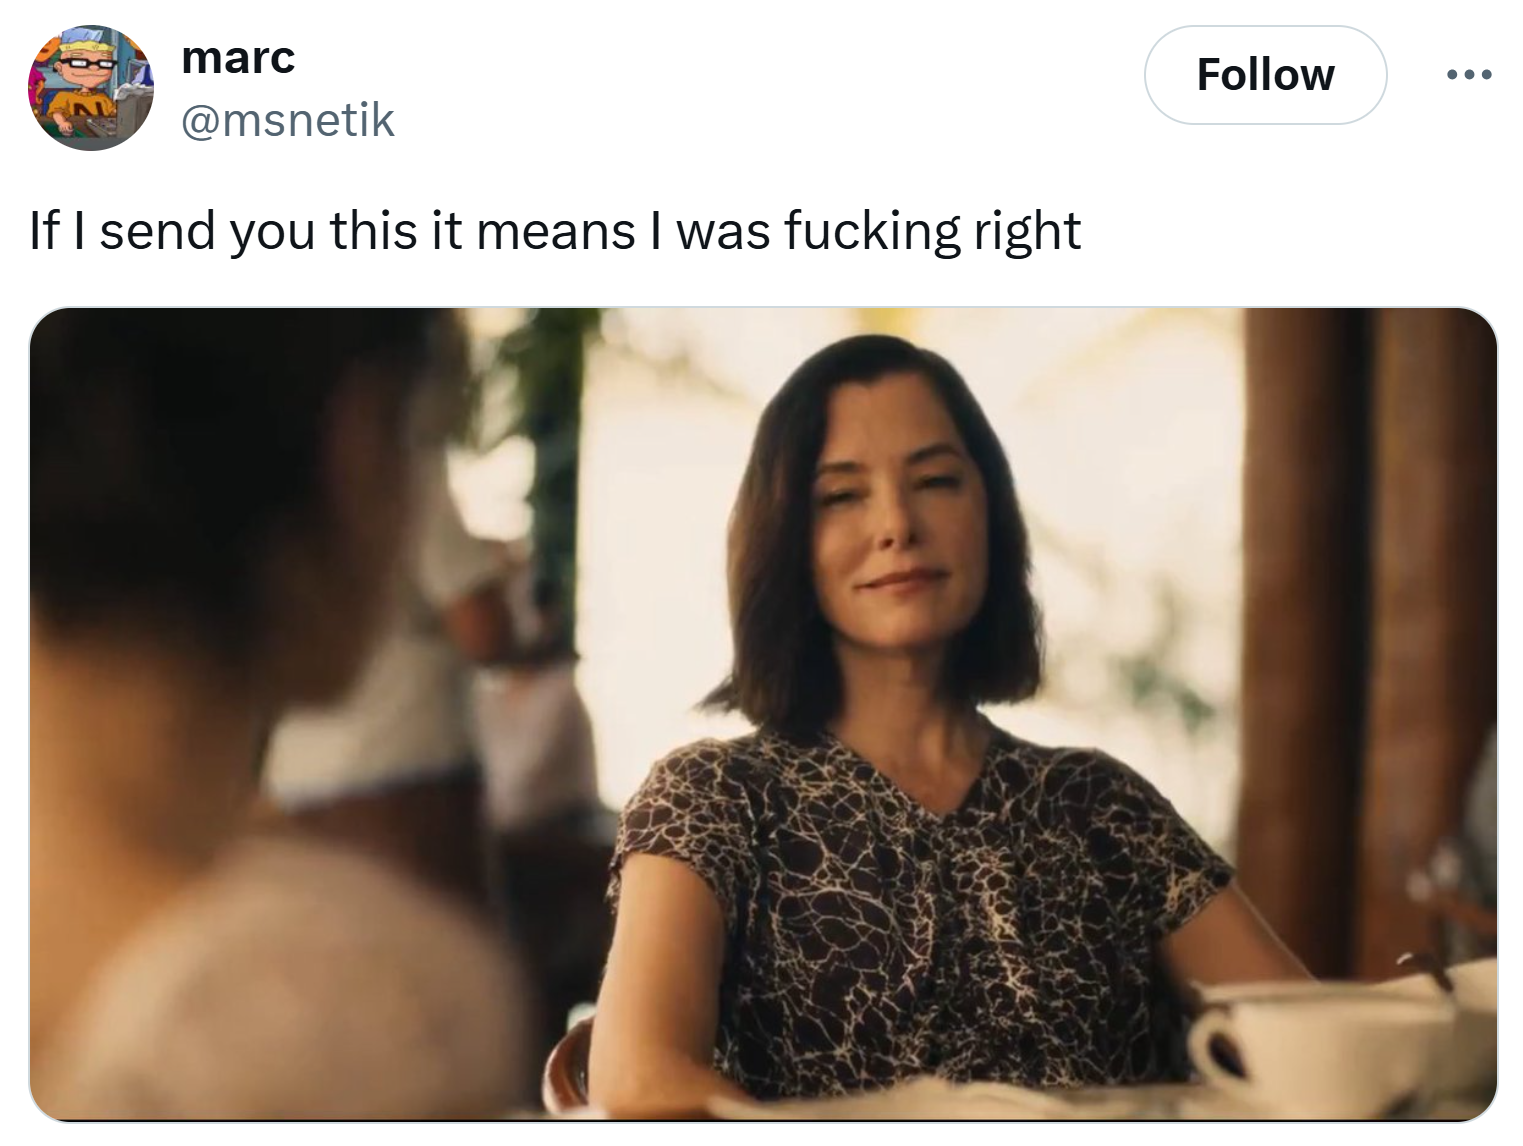Click the tweet text about being right
The image size is (1523, 1146).
pos(556,231)
